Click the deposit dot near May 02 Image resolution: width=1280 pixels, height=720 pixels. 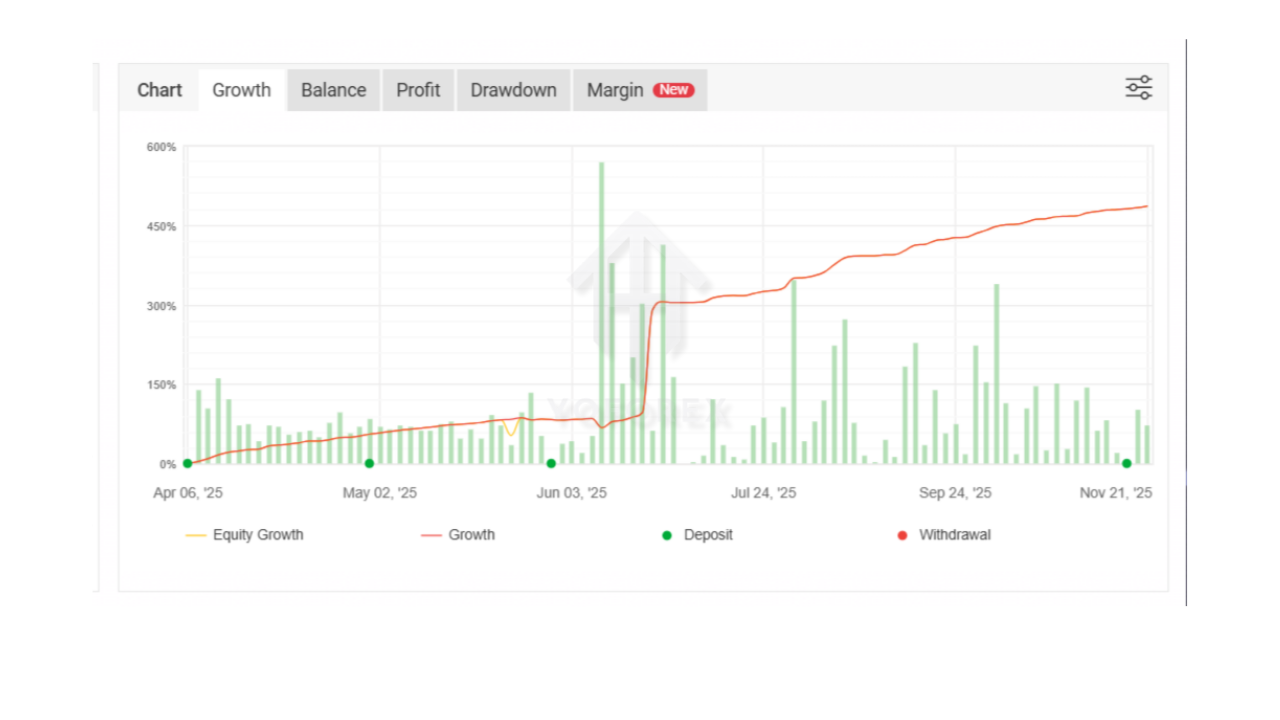click(x=369, y=463)
